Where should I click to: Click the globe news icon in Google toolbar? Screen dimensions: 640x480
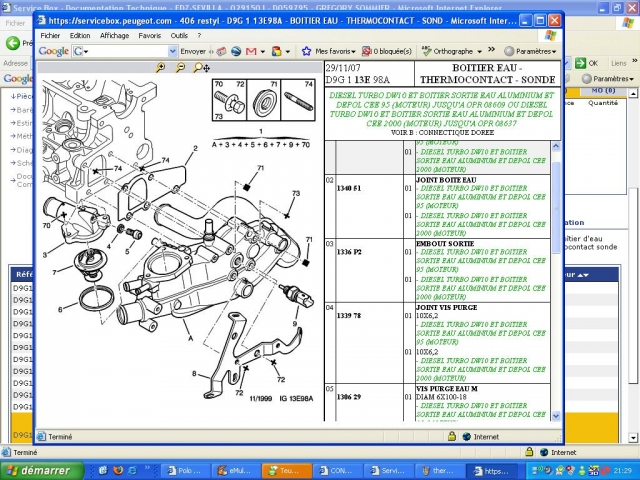click(236, 51)
